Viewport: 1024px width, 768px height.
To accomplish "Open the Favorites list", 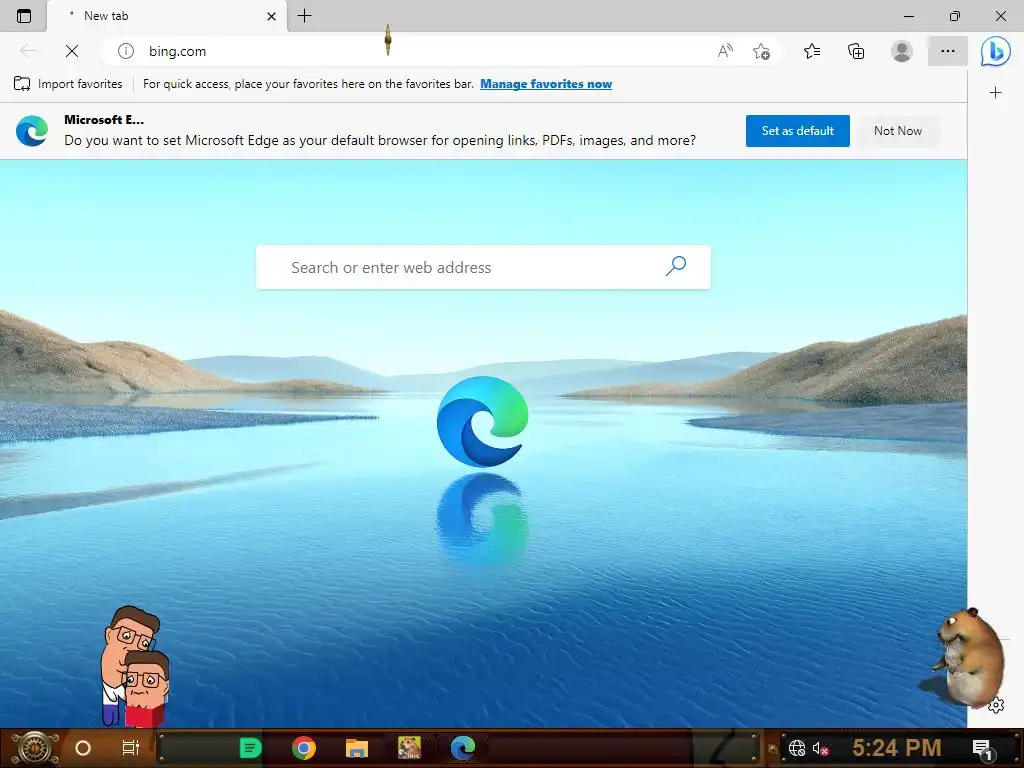I will [812, 51].
